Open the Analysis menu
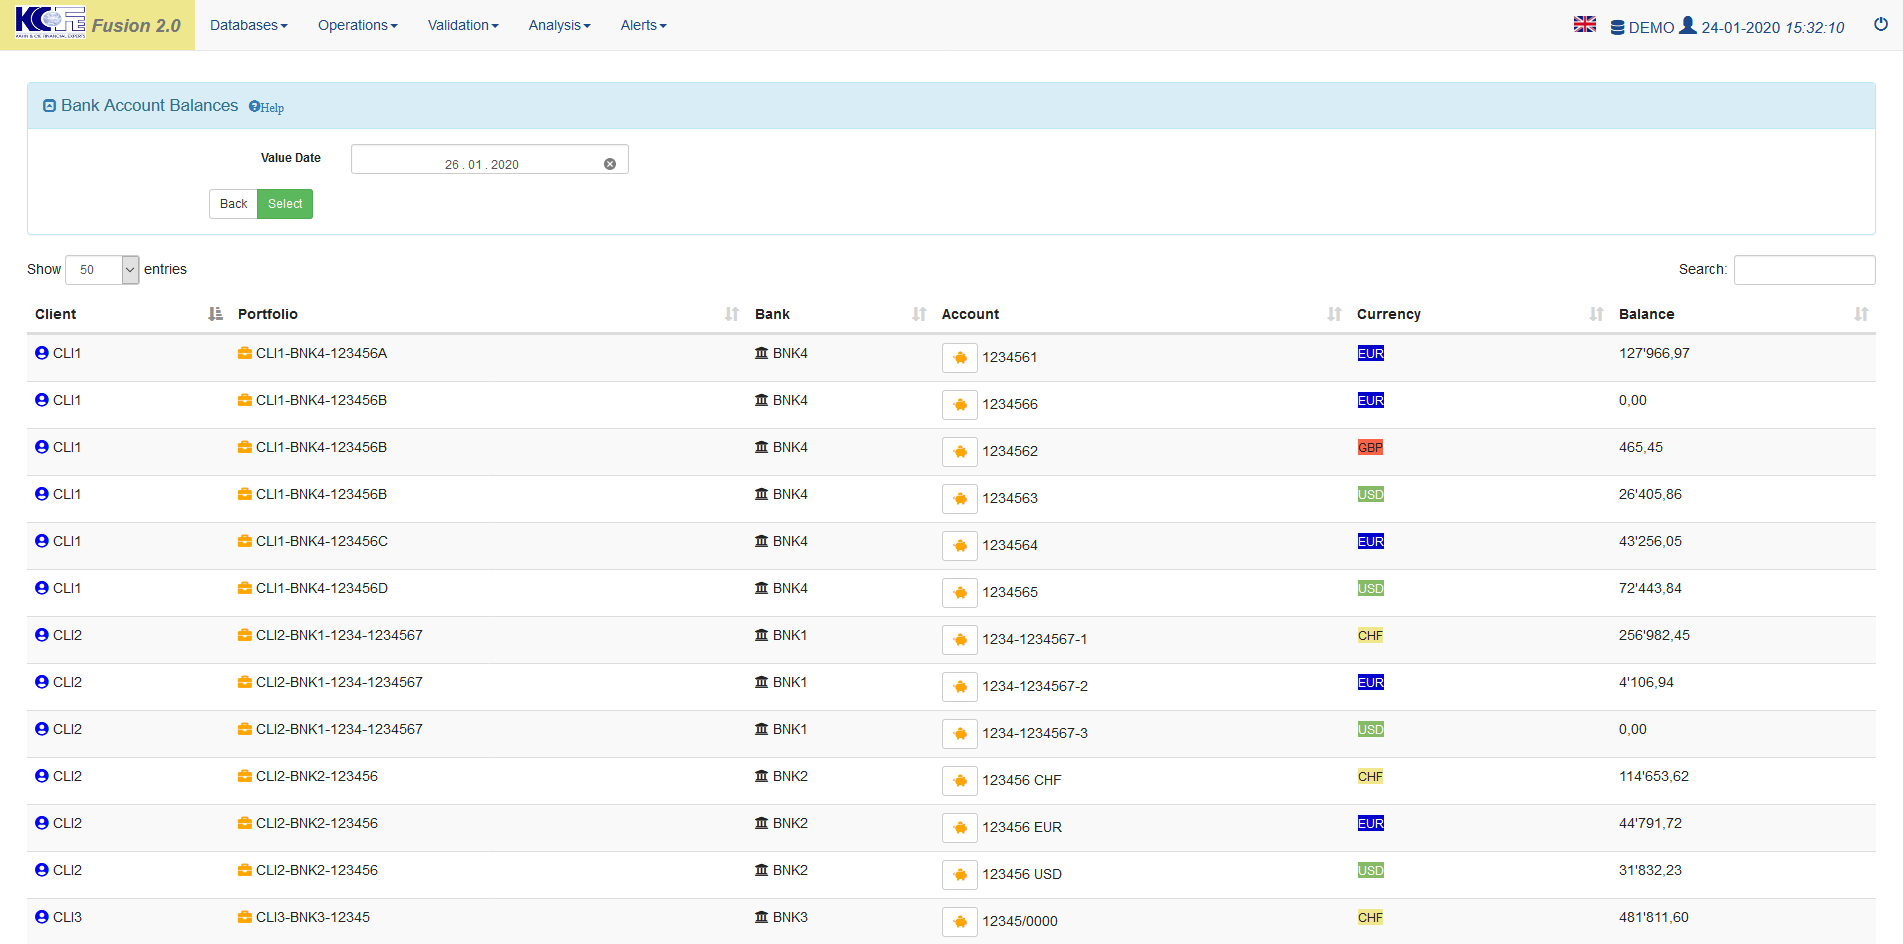The width and height of the screenshot is (1903, 944). point(559,25)
